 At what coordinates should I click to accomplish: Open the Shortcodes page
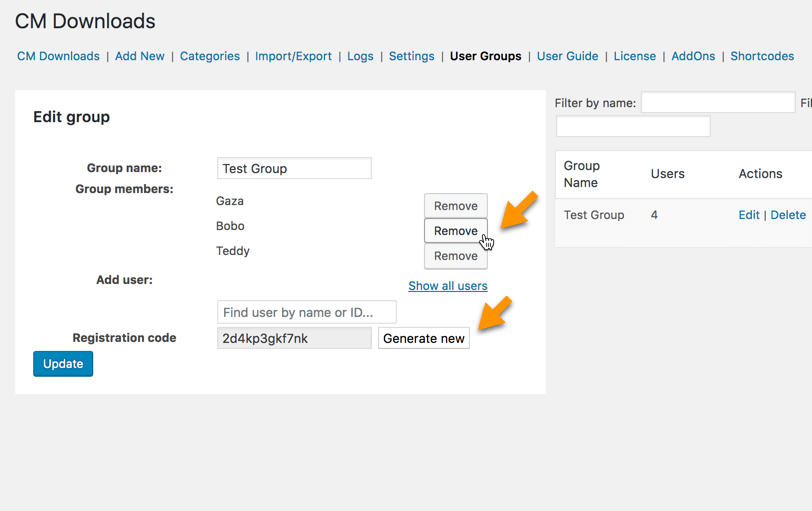[762, 56]
